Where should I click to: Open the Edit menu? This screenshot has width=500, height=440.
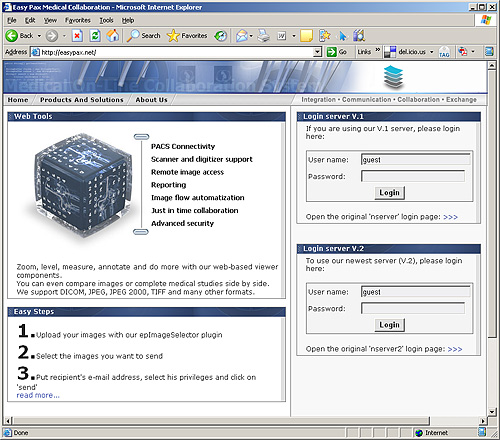point(30,21)
